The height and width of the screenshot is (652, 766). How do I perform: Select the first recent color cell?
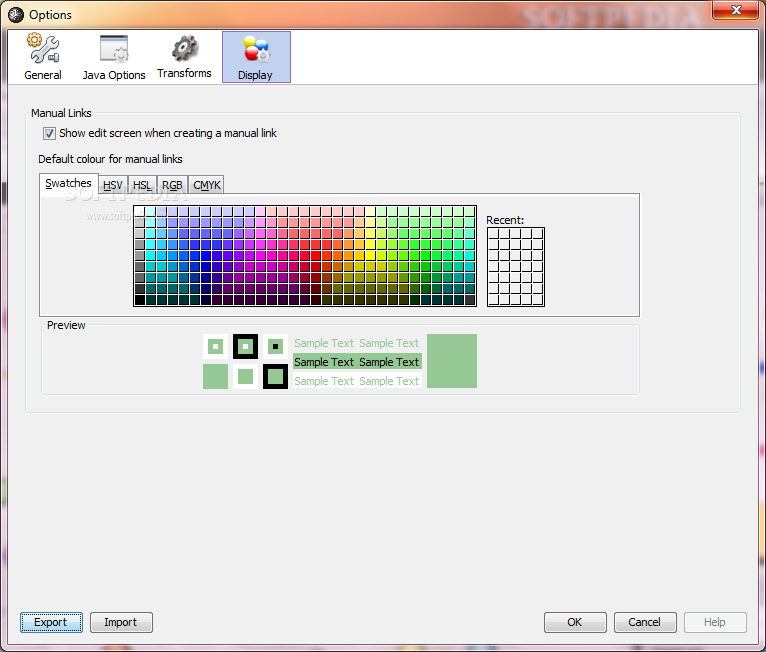493,233
